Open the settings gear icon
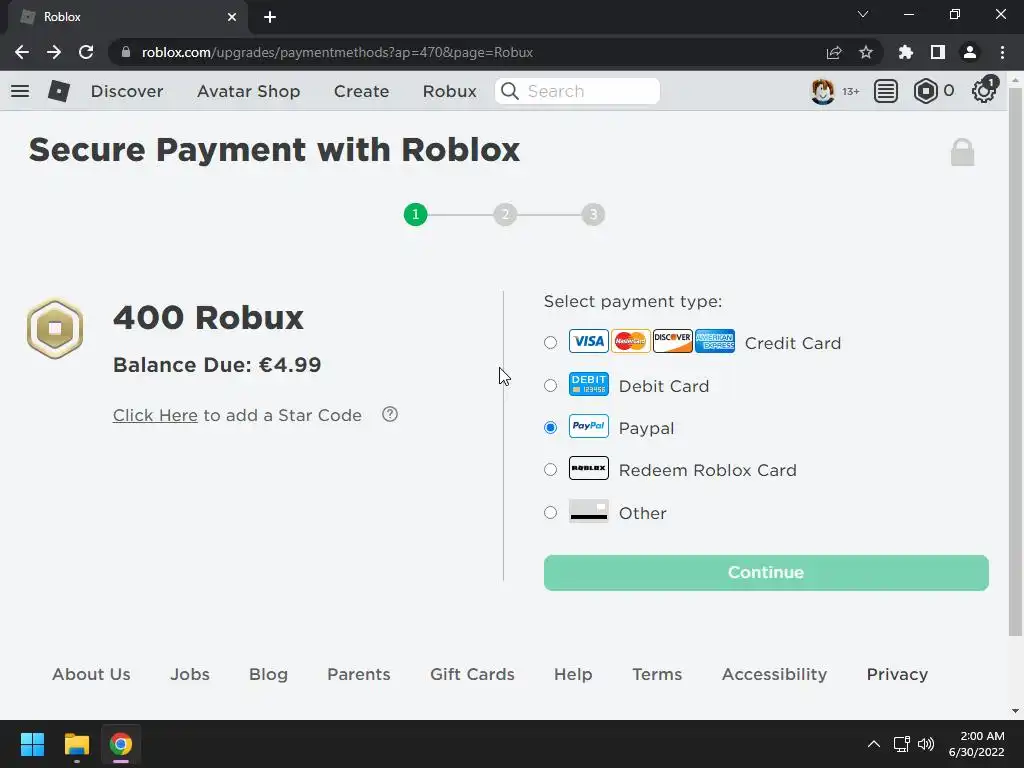This screenshot has width=1024, height=768. [x=984, y=91]
